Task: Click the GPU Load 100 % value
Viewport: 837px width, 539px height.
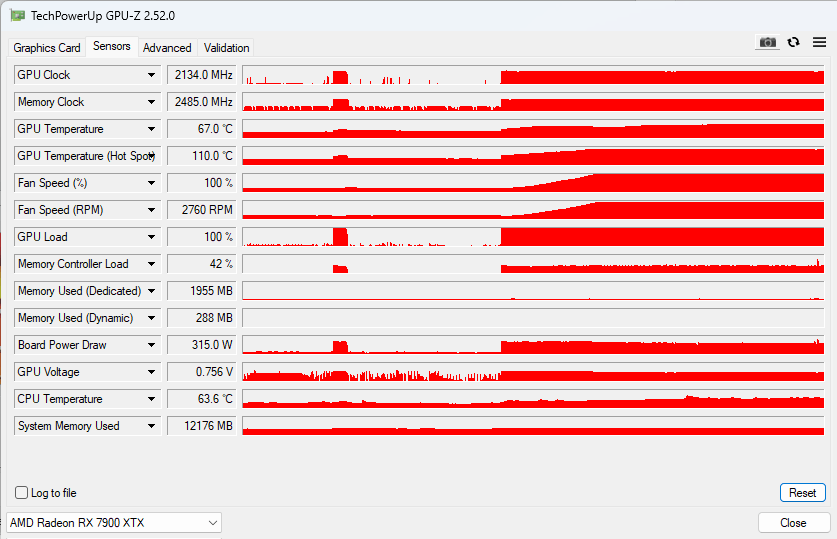Action: pos(202,237)
